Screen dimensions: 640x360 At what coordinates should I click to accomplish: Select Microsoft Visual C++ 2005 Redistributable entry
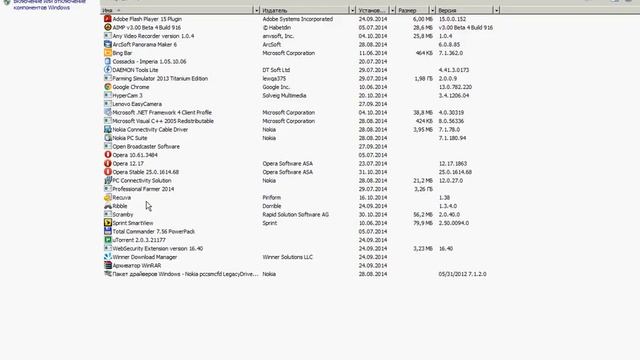point(163,121)
